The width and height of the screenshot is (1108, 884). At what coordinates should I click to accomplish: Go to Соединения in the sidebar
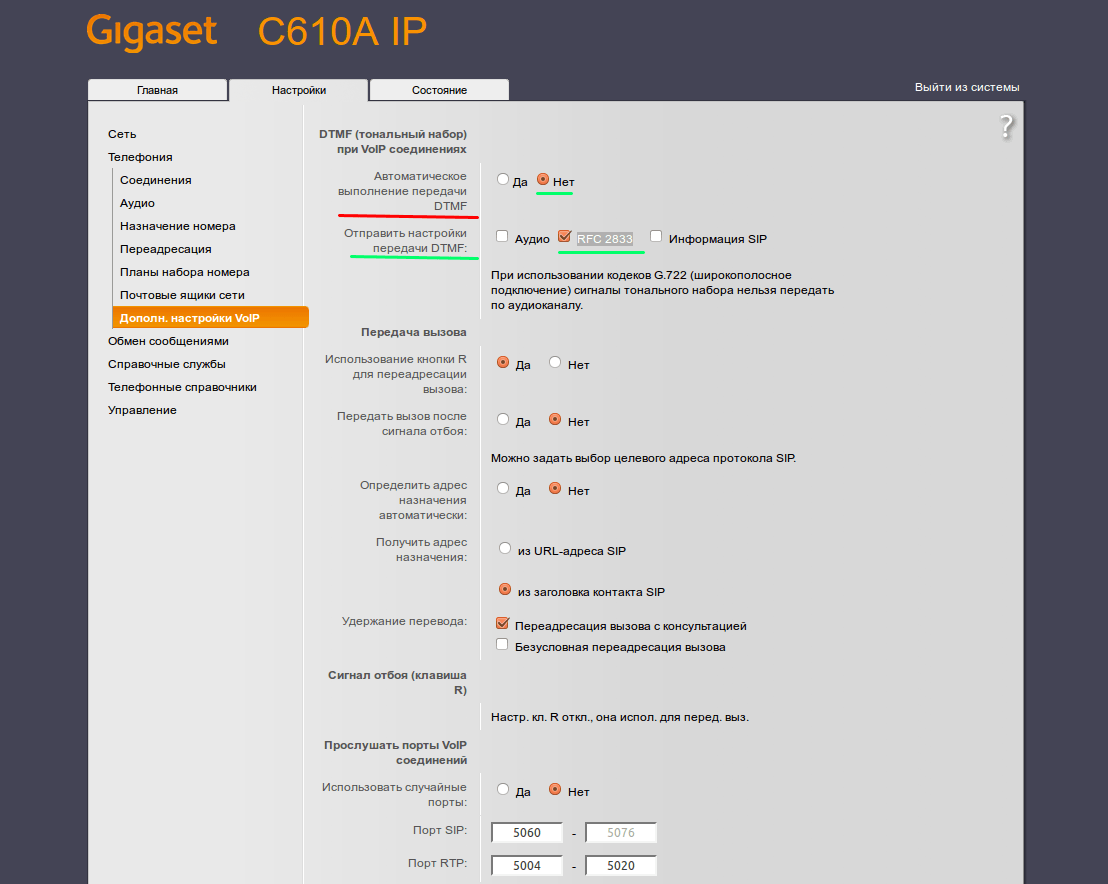coord(155,180)
